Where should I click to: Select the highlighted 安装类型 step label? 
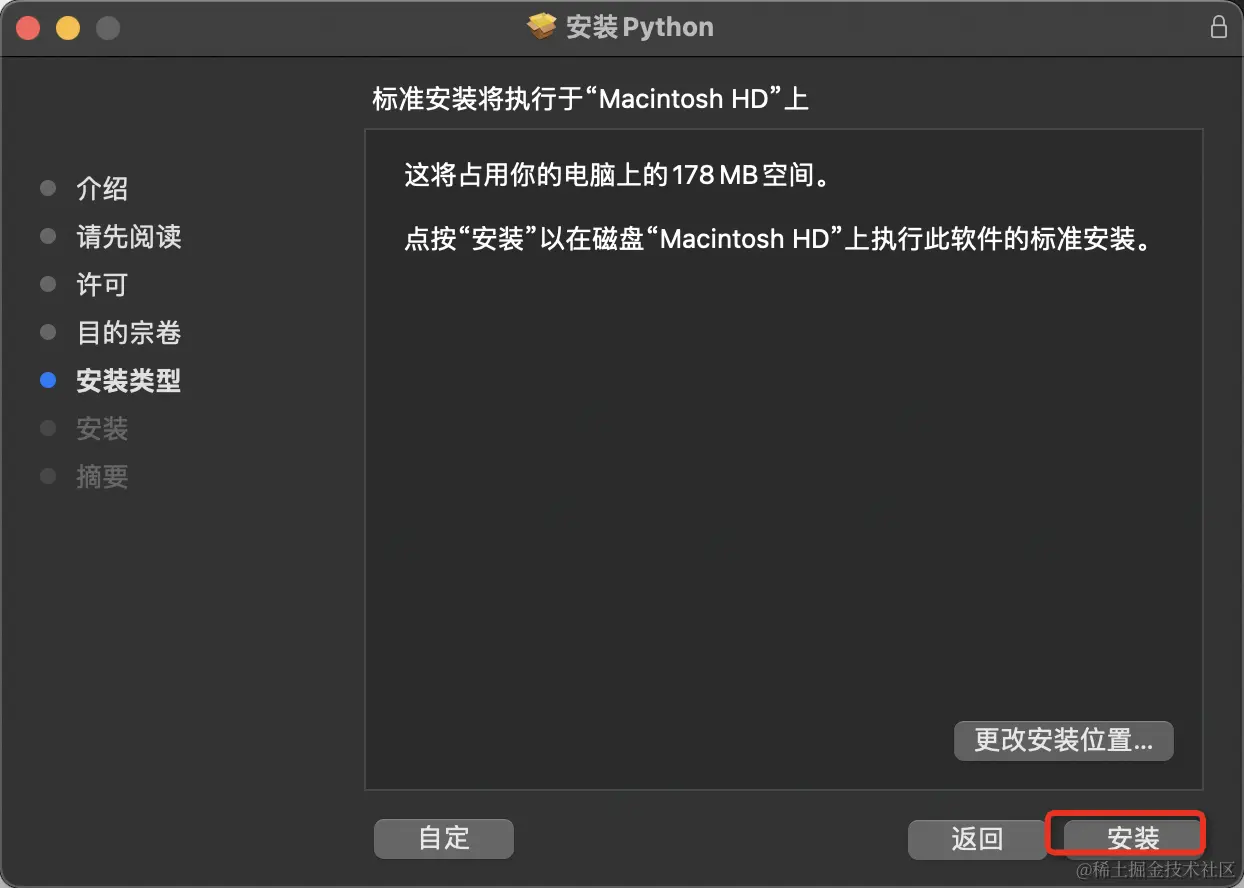coord(129,381)
